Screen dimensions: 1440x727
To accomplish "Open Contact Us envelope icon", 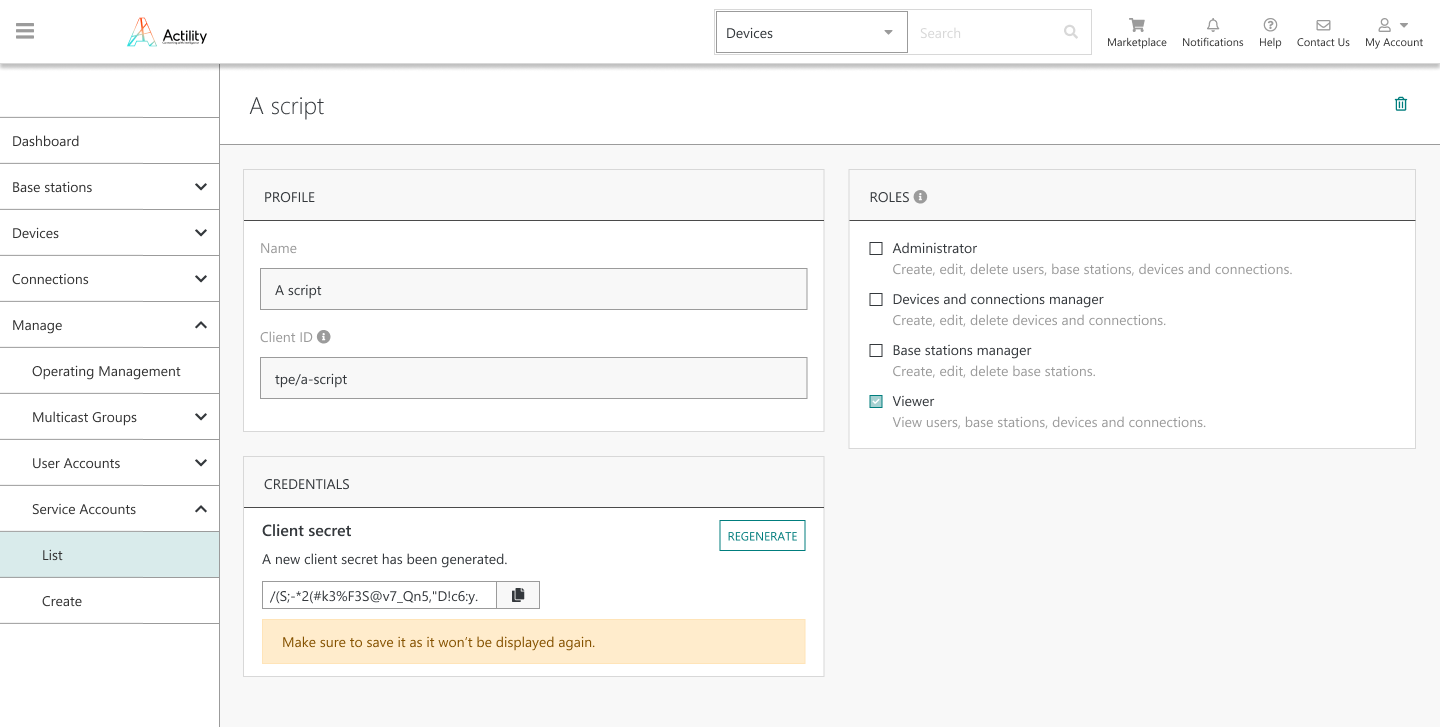I will pos(1322,25).
